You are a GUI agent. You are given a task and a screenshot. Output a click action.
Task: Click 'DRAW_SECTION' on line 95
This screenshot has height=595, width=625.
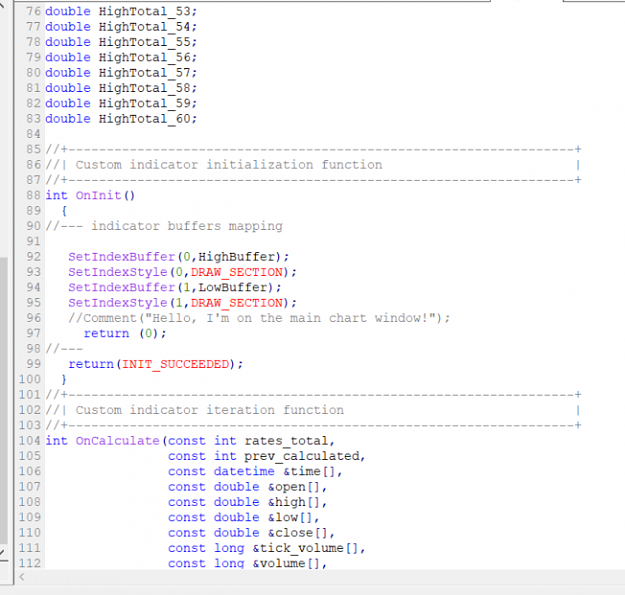(237, 303)
